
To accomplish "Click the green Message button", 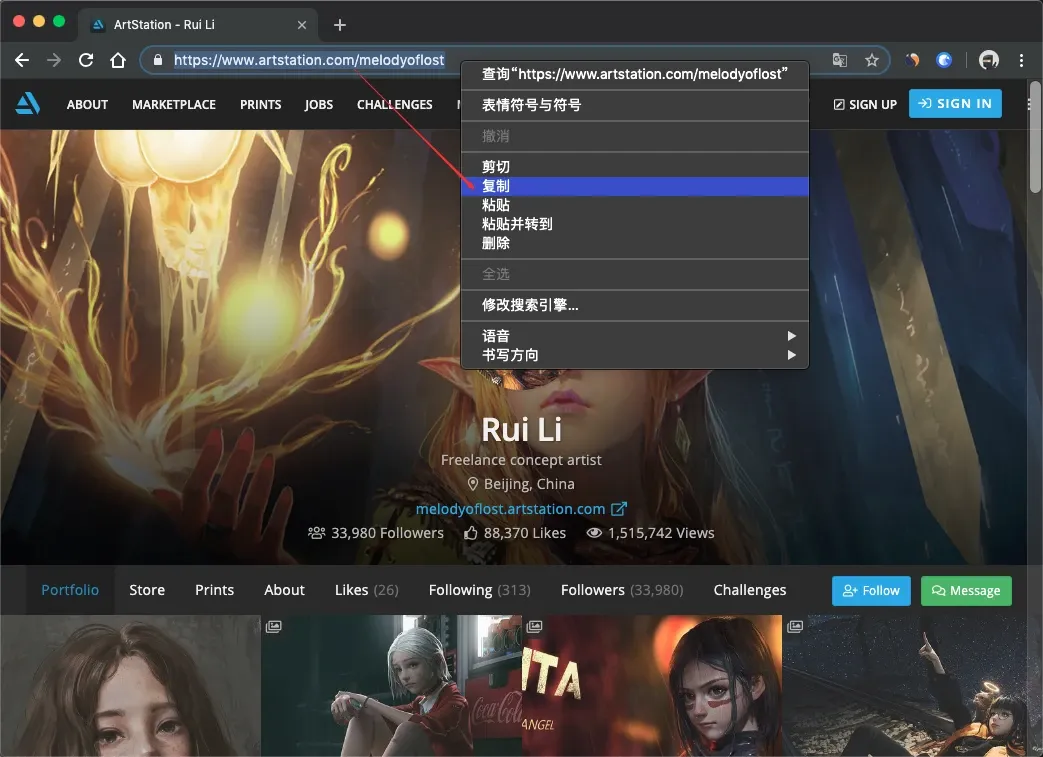I will pyautogui.click(x=966, y=591).
